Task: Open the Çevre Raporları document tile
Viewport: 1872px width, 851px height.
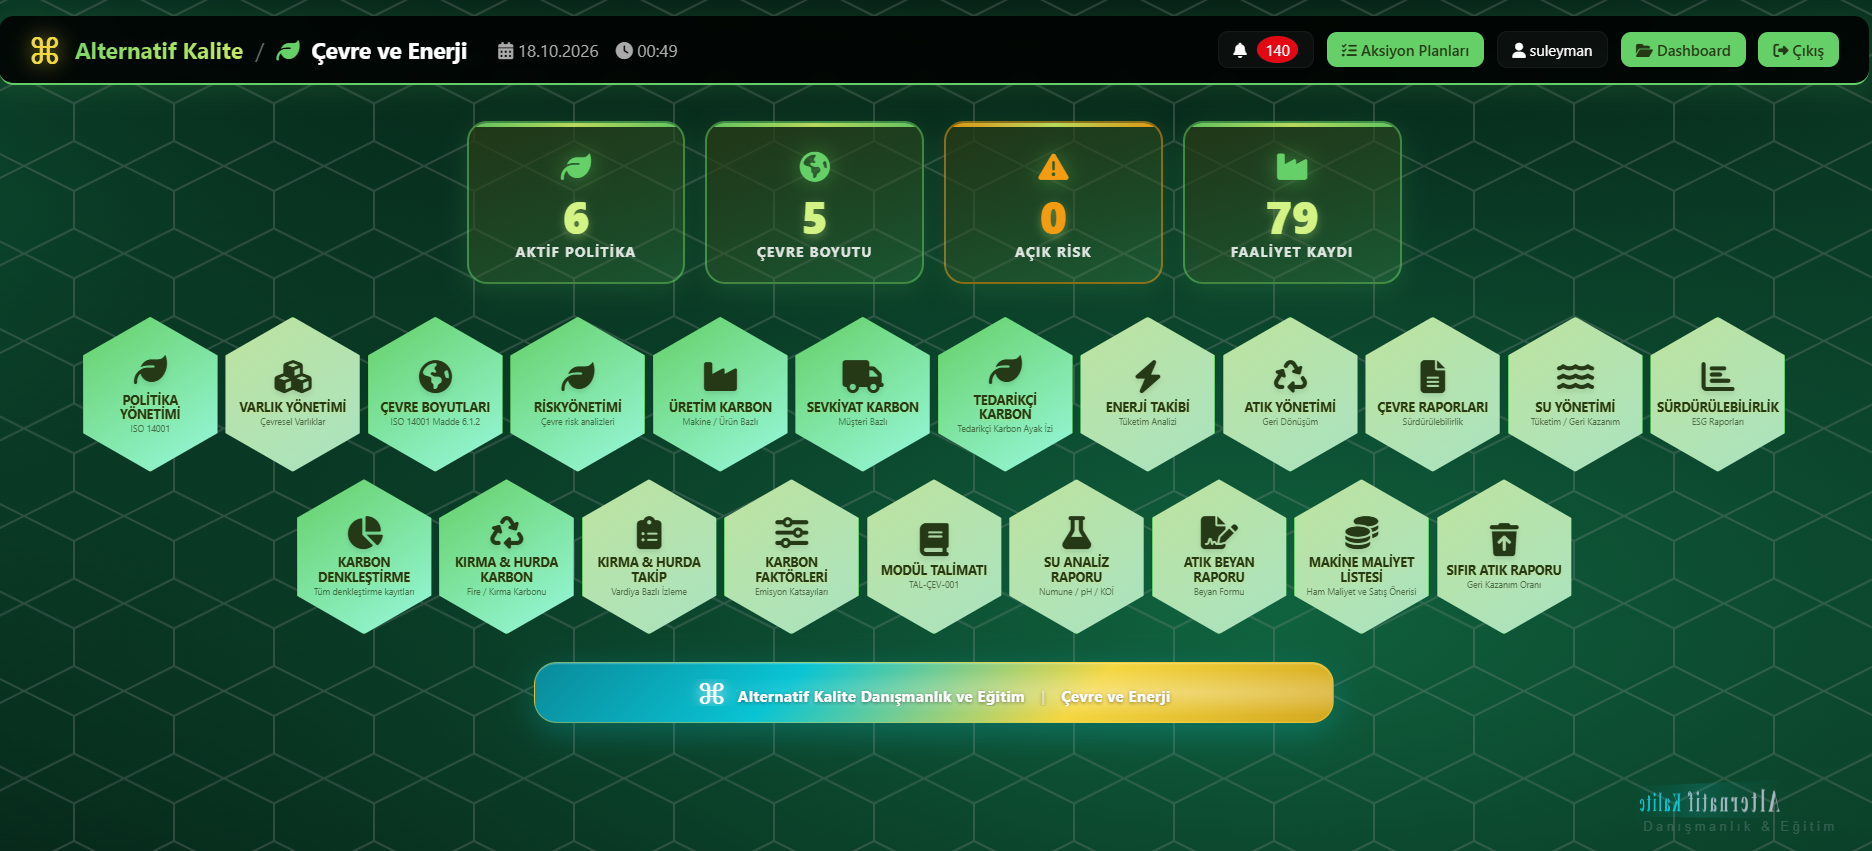Action: [1433, 394]
